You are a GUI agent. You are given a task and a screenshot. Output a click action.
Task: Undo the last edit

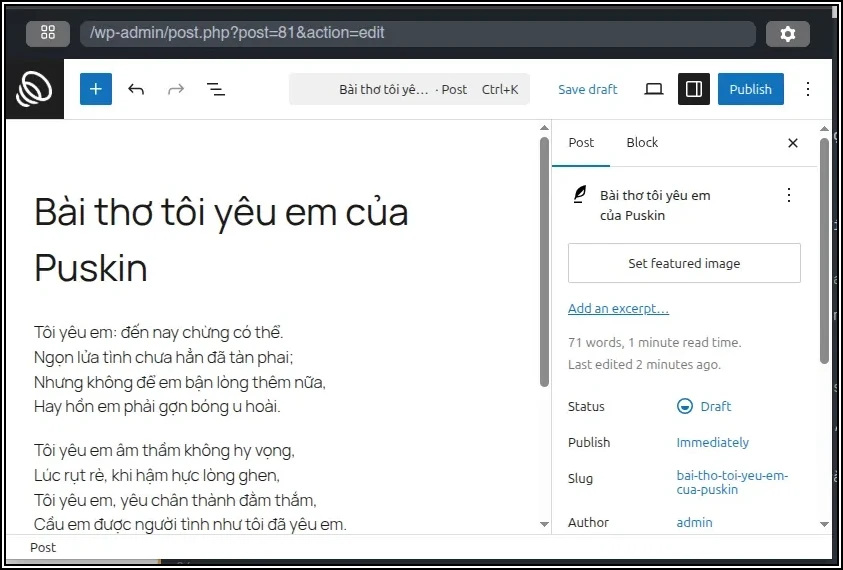[136, 89]
